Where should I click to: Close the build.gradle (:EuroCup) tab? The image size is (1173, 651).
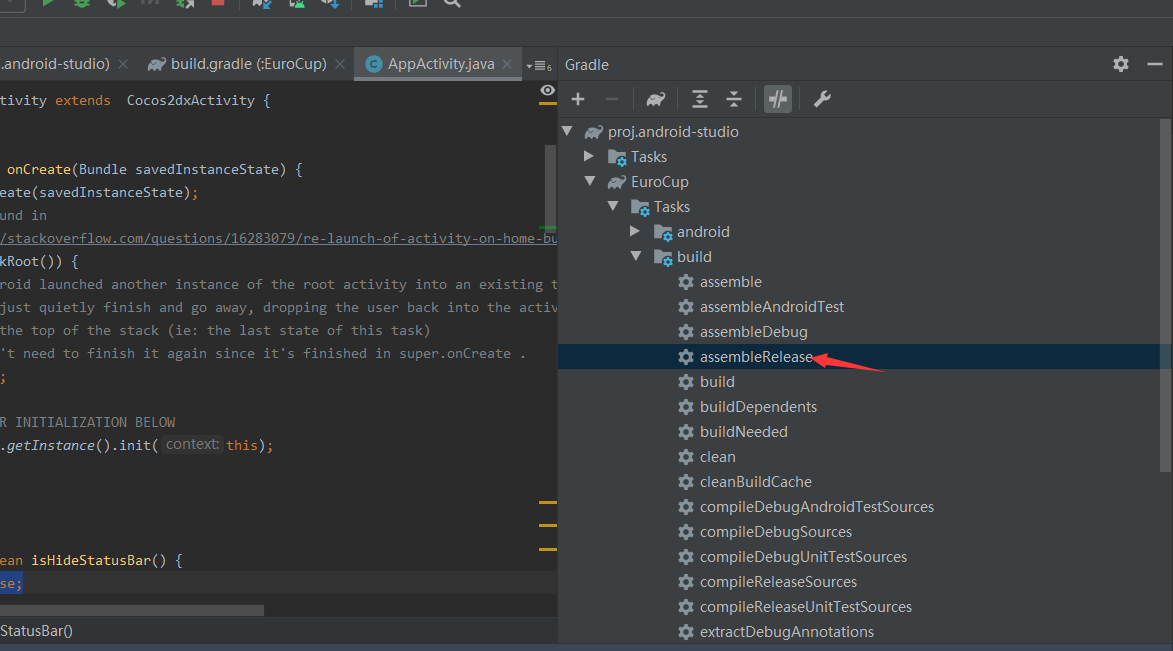pyautogui.click(x=340, y=64)
